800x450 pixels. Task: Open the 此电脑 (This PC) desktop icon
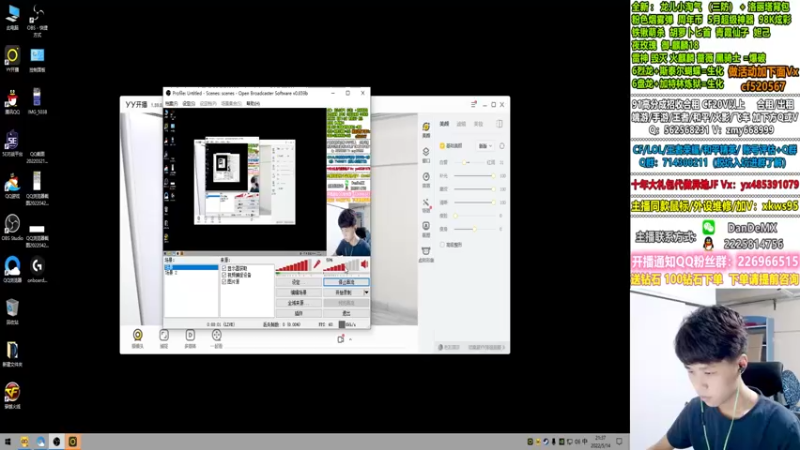(x=12, y=17)
